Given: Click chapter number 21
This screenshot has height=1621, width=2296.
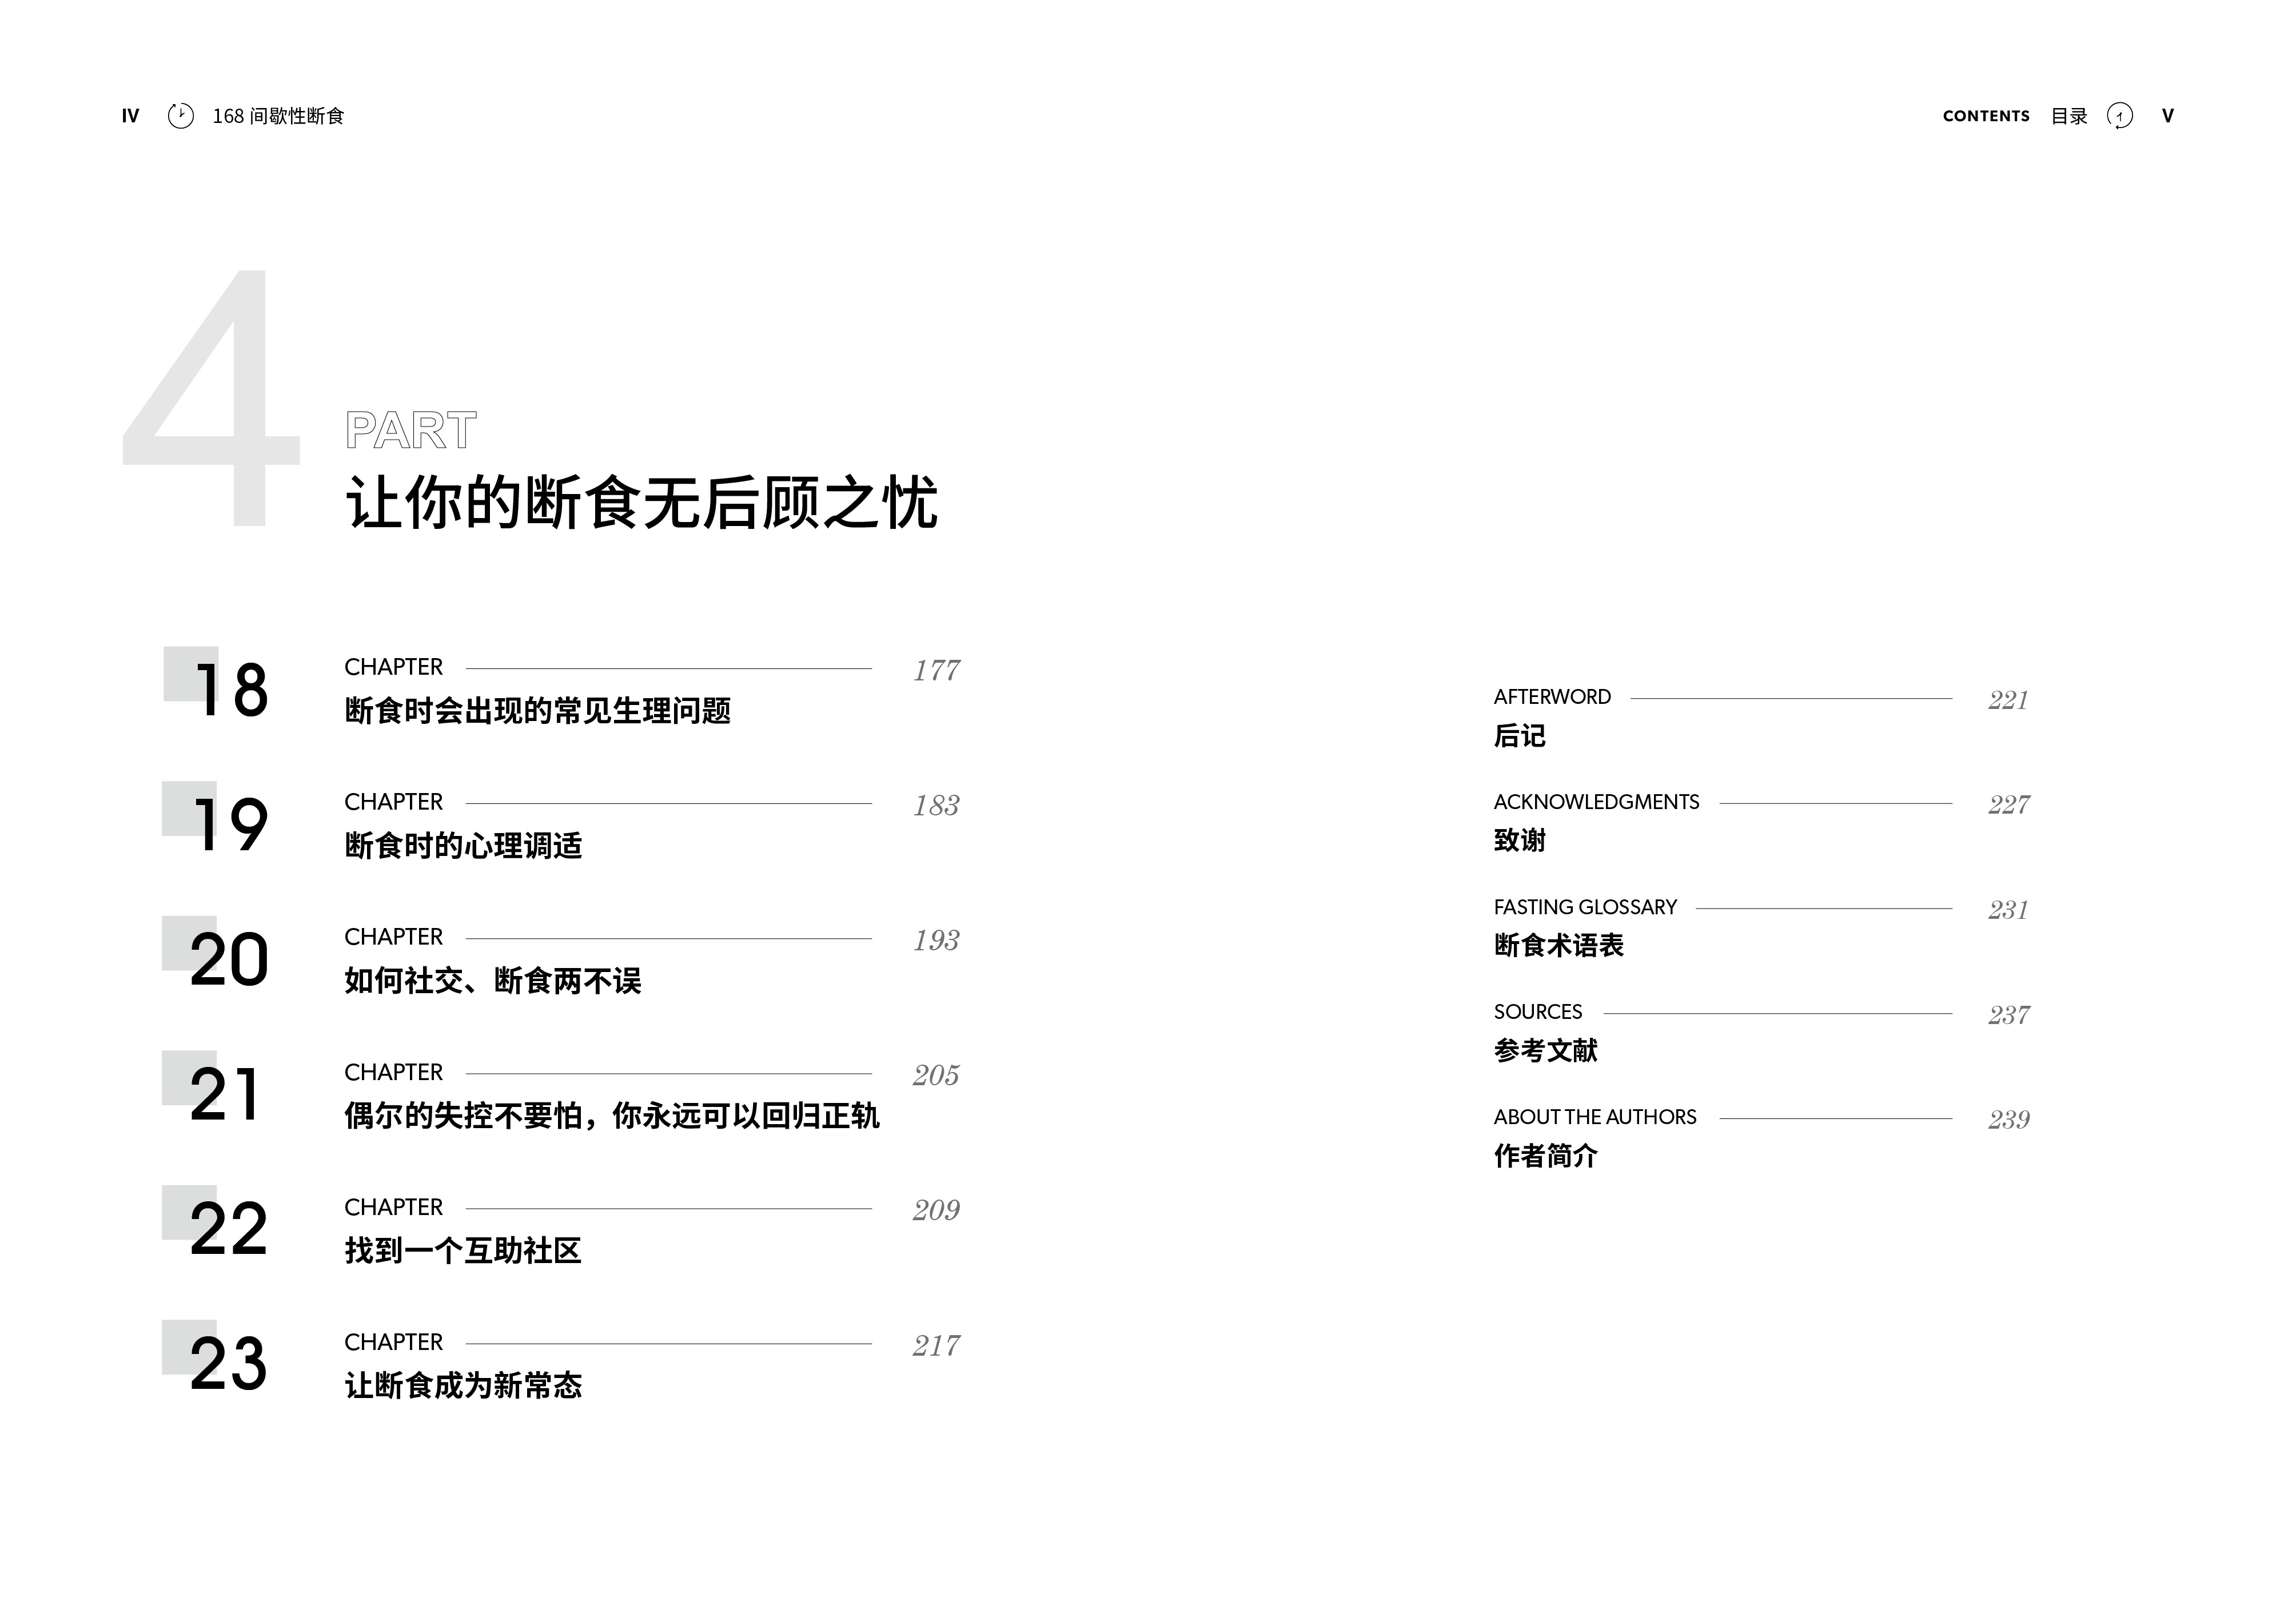Looking at the screenshot, I should [x=225, y=1094].
